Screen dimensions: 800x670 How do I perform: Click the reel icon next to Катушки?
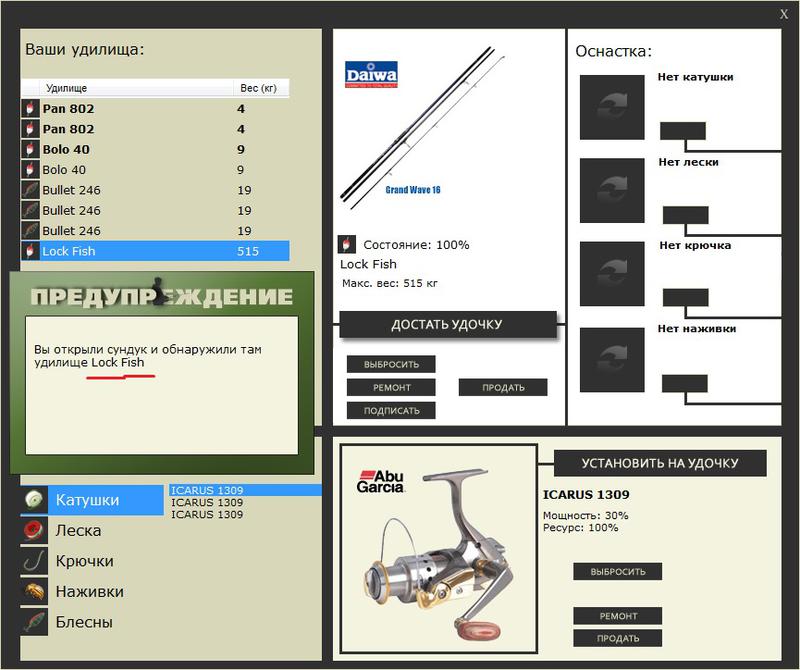coord(34,500)
